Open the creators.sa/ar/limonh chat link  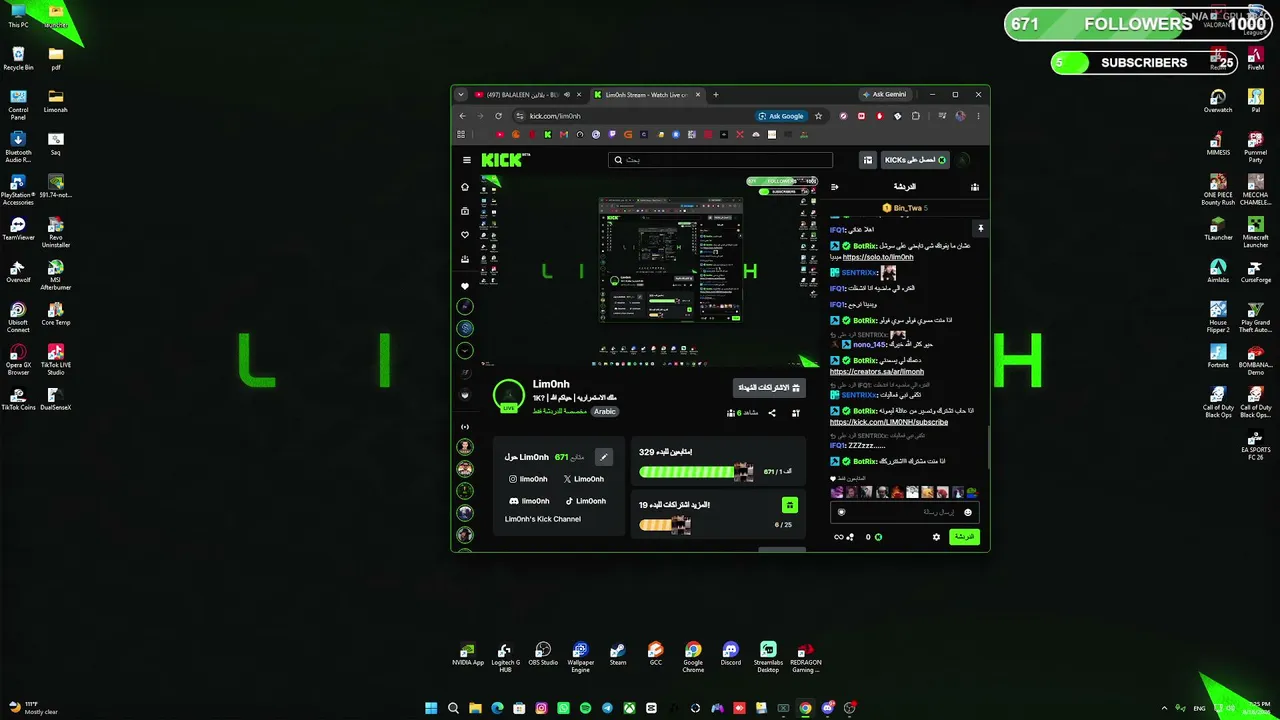pyautogui.click(x=877, y=372)
